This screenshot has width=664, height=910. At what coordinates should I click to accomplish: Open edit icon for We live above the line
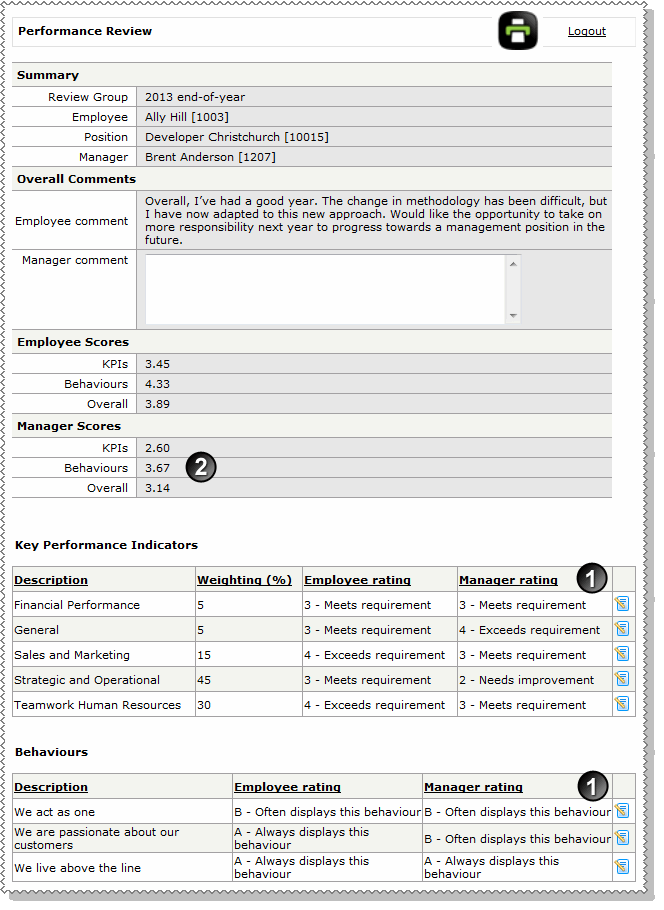point(622,867)
